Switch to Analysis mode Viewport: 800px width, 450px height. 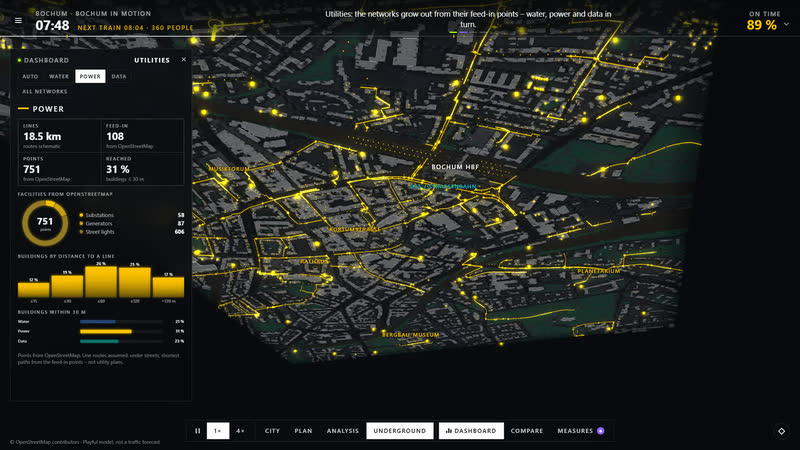pos(343,431)
